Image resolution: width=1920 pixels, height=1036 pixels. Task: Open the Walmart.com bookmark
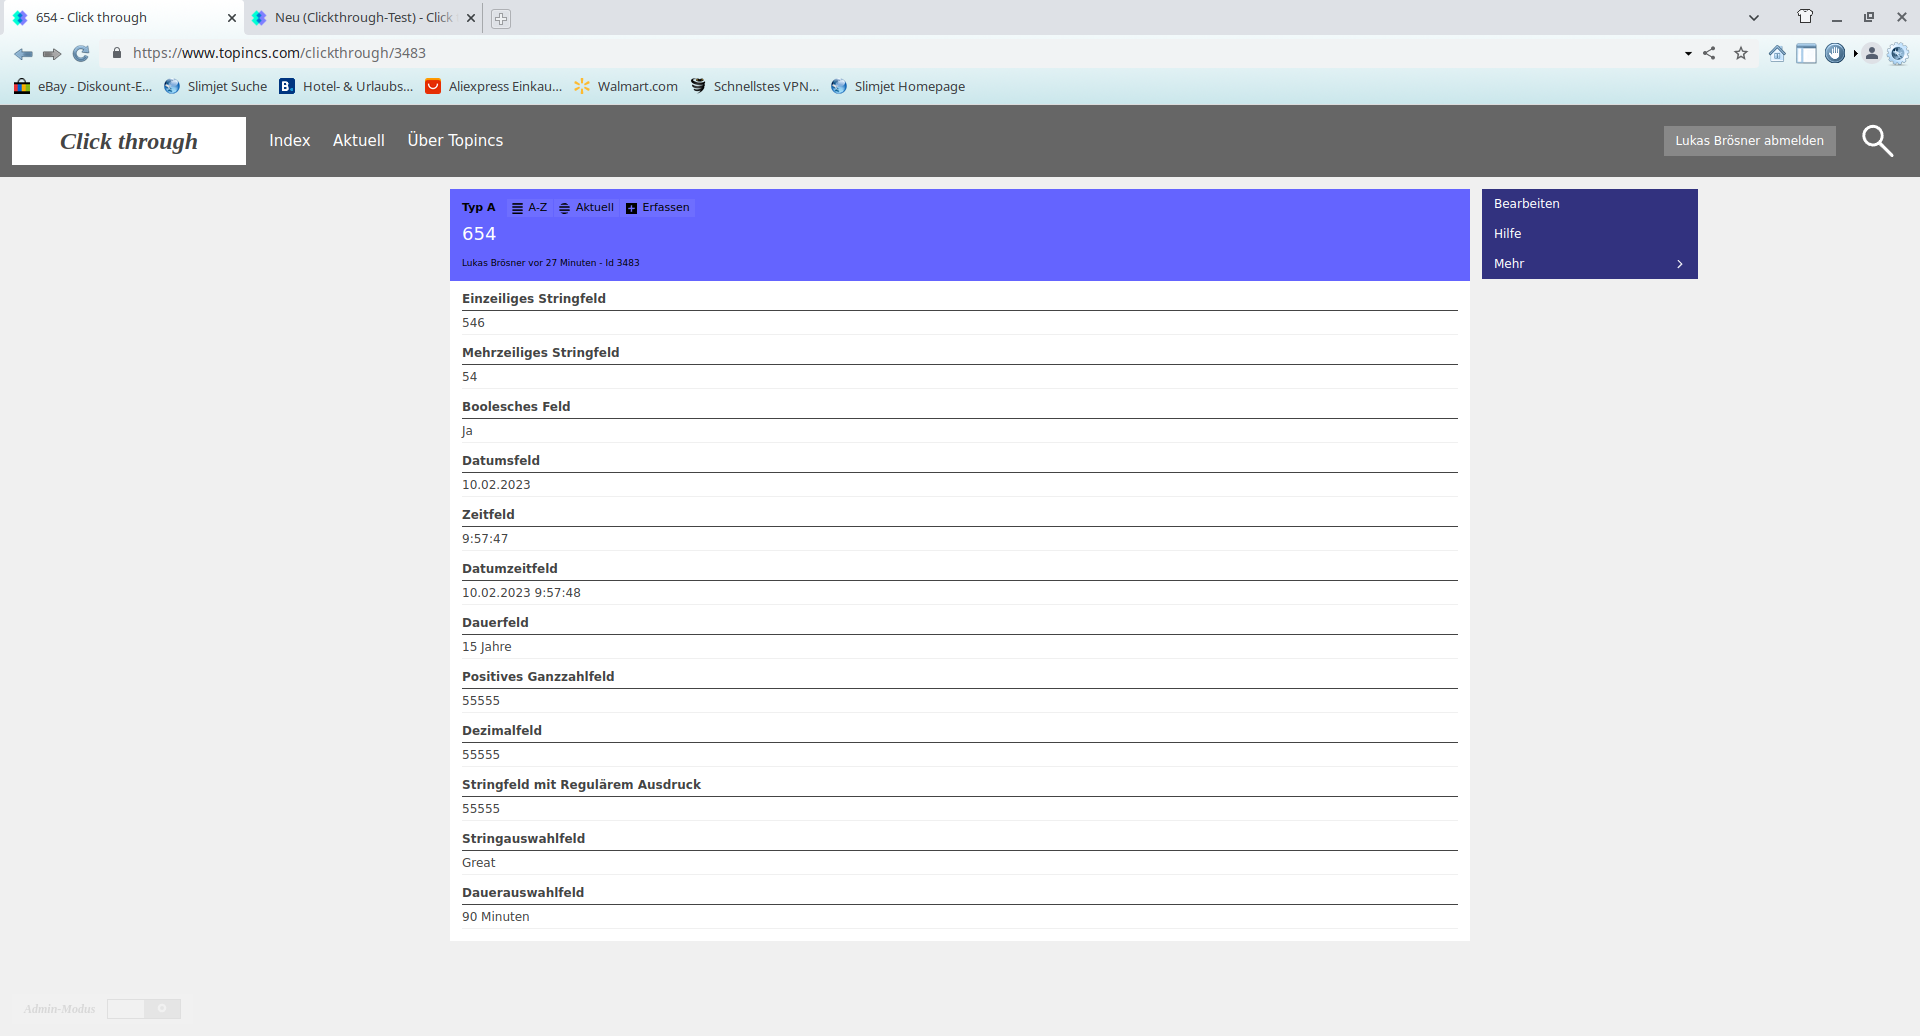(x=637, y=87)
